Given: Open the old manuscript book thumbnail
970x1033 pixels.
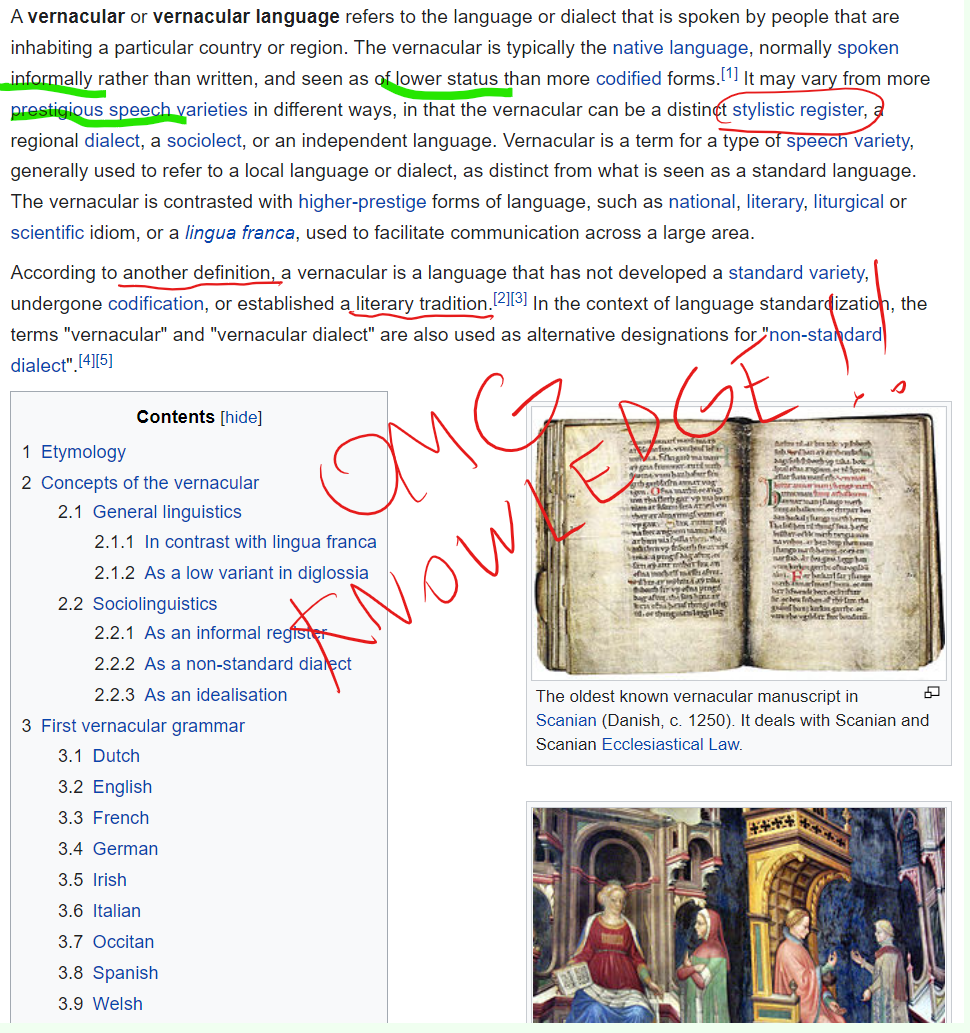Looking at the screenshot, I should pos(739,542).
